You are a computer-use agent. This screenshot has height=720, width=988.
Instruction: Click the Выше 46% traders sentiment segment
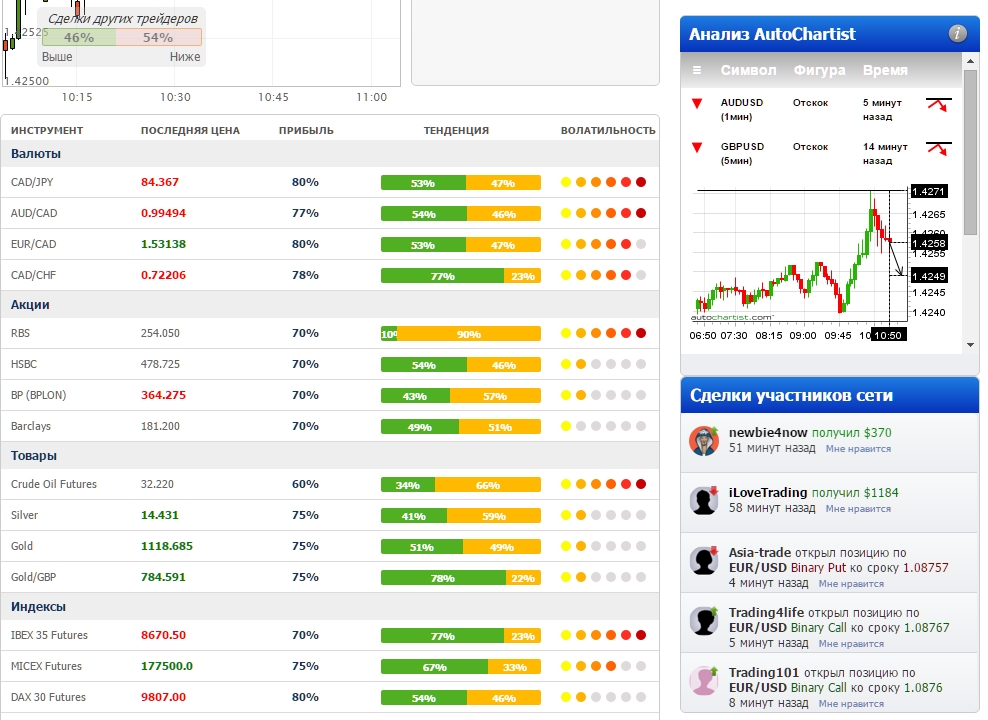pos(79,37)
